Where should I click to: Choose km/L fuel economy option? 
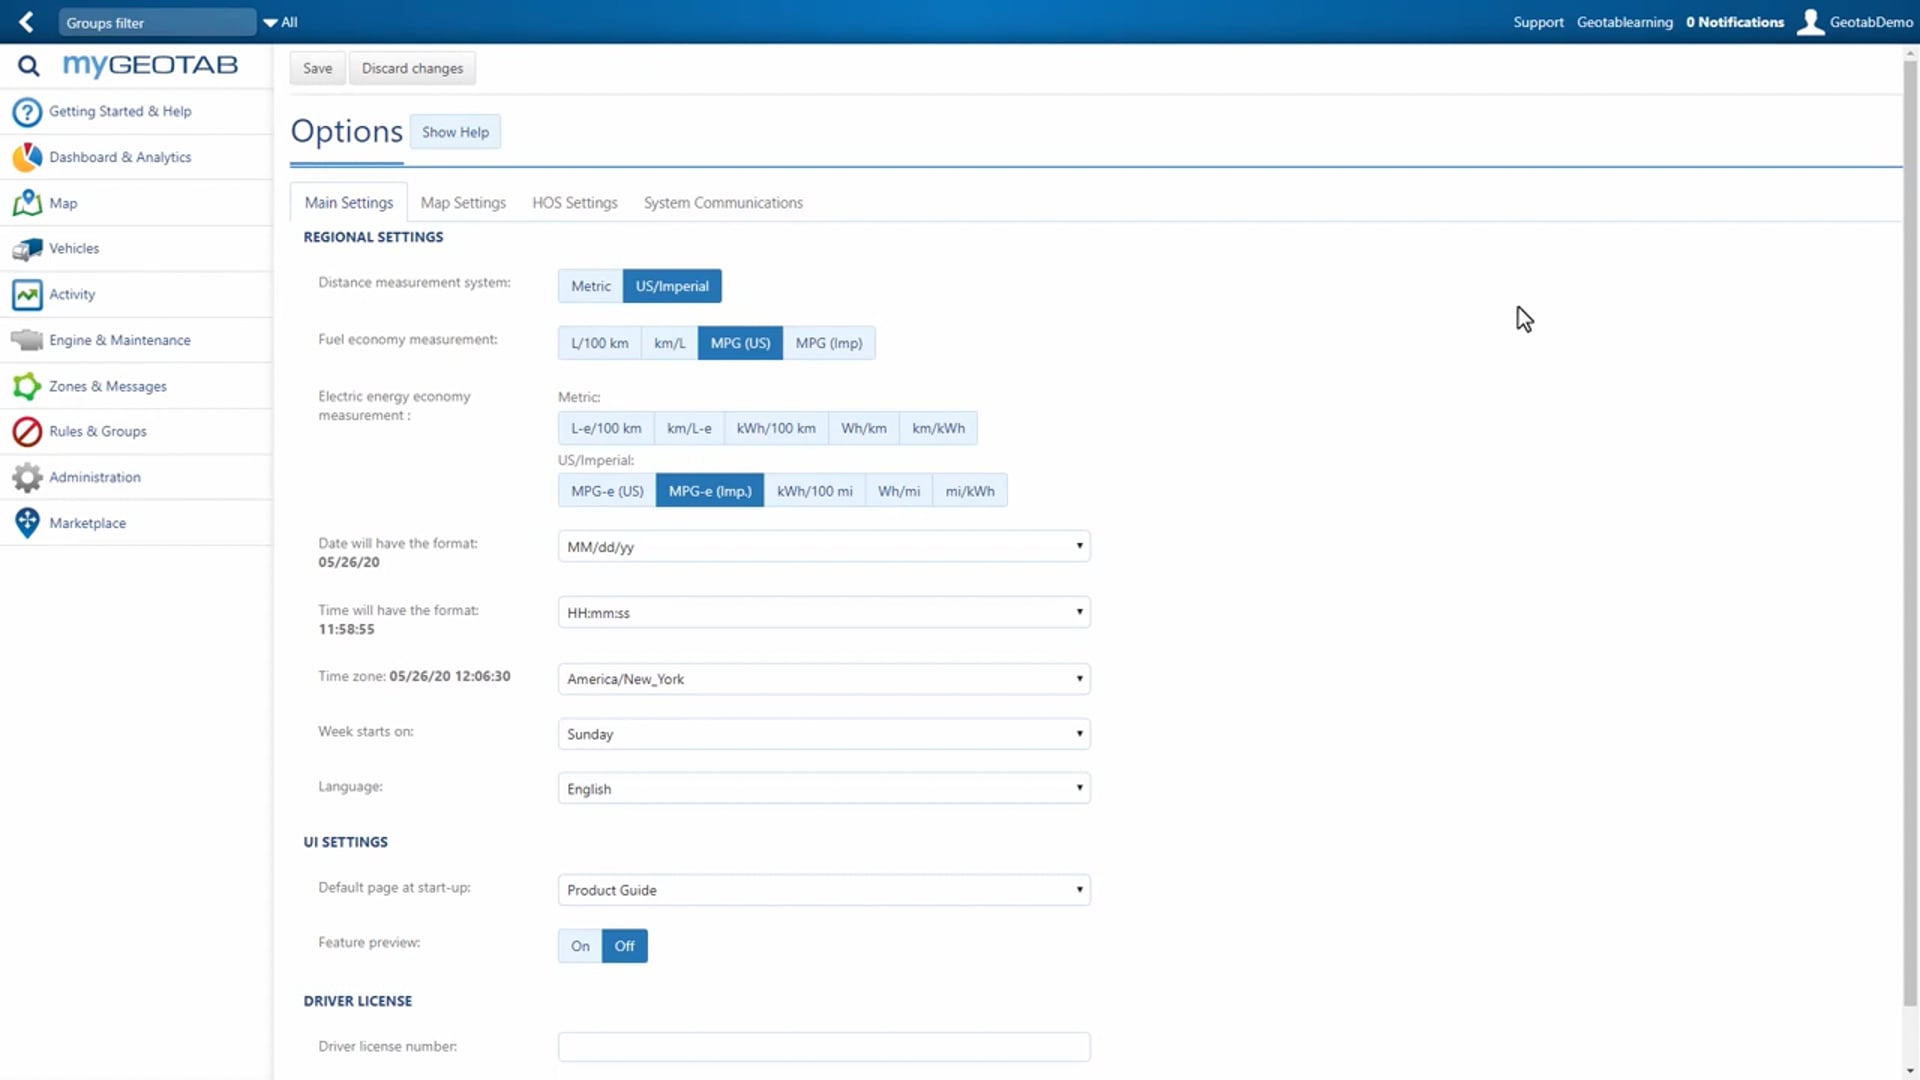pyautogui.click(x=669, y=343)
